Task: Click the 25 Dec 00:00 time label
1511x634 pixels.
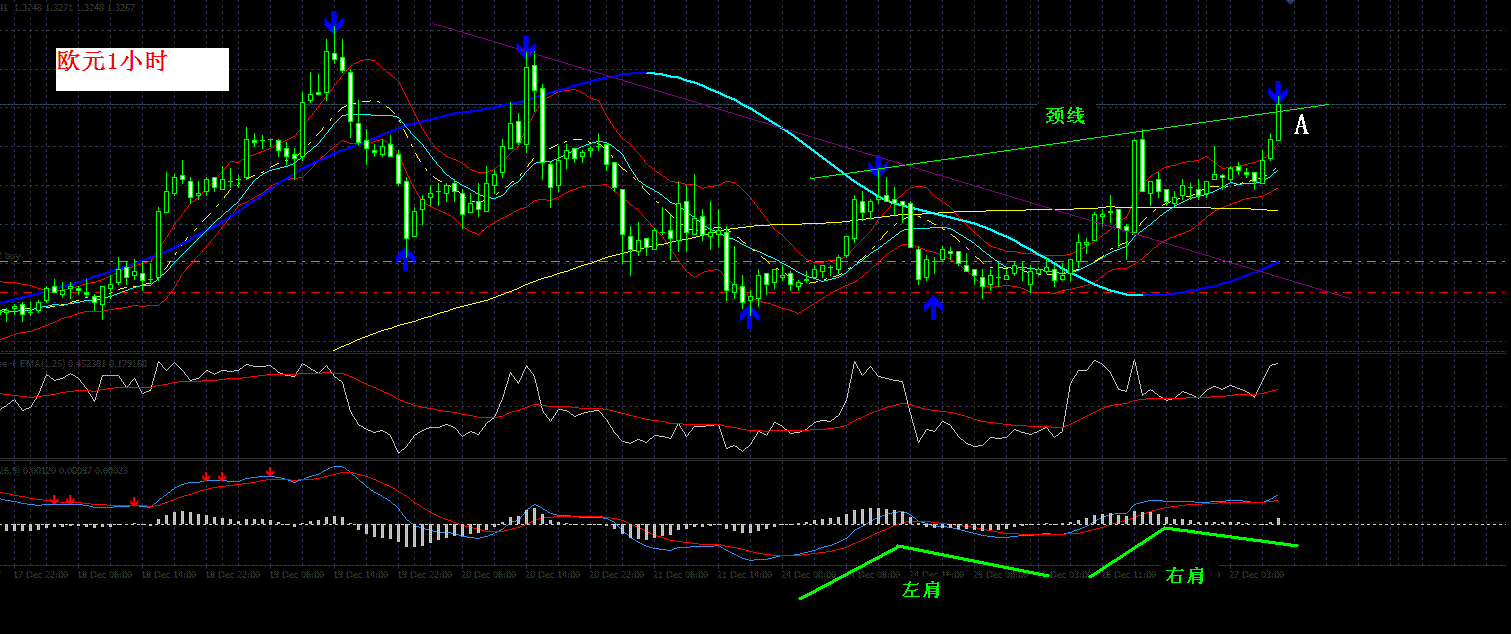Action: point(1001,575)
